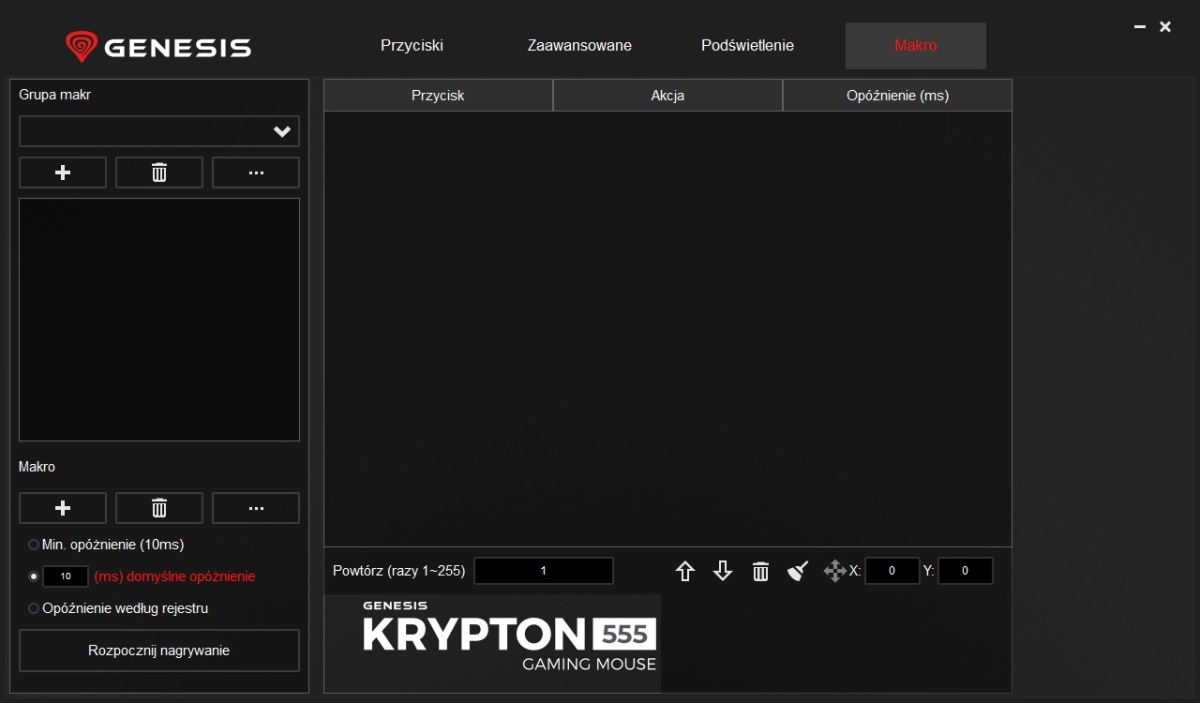
Task: Delete macro group using trash icon
Action: click(159, 173)
